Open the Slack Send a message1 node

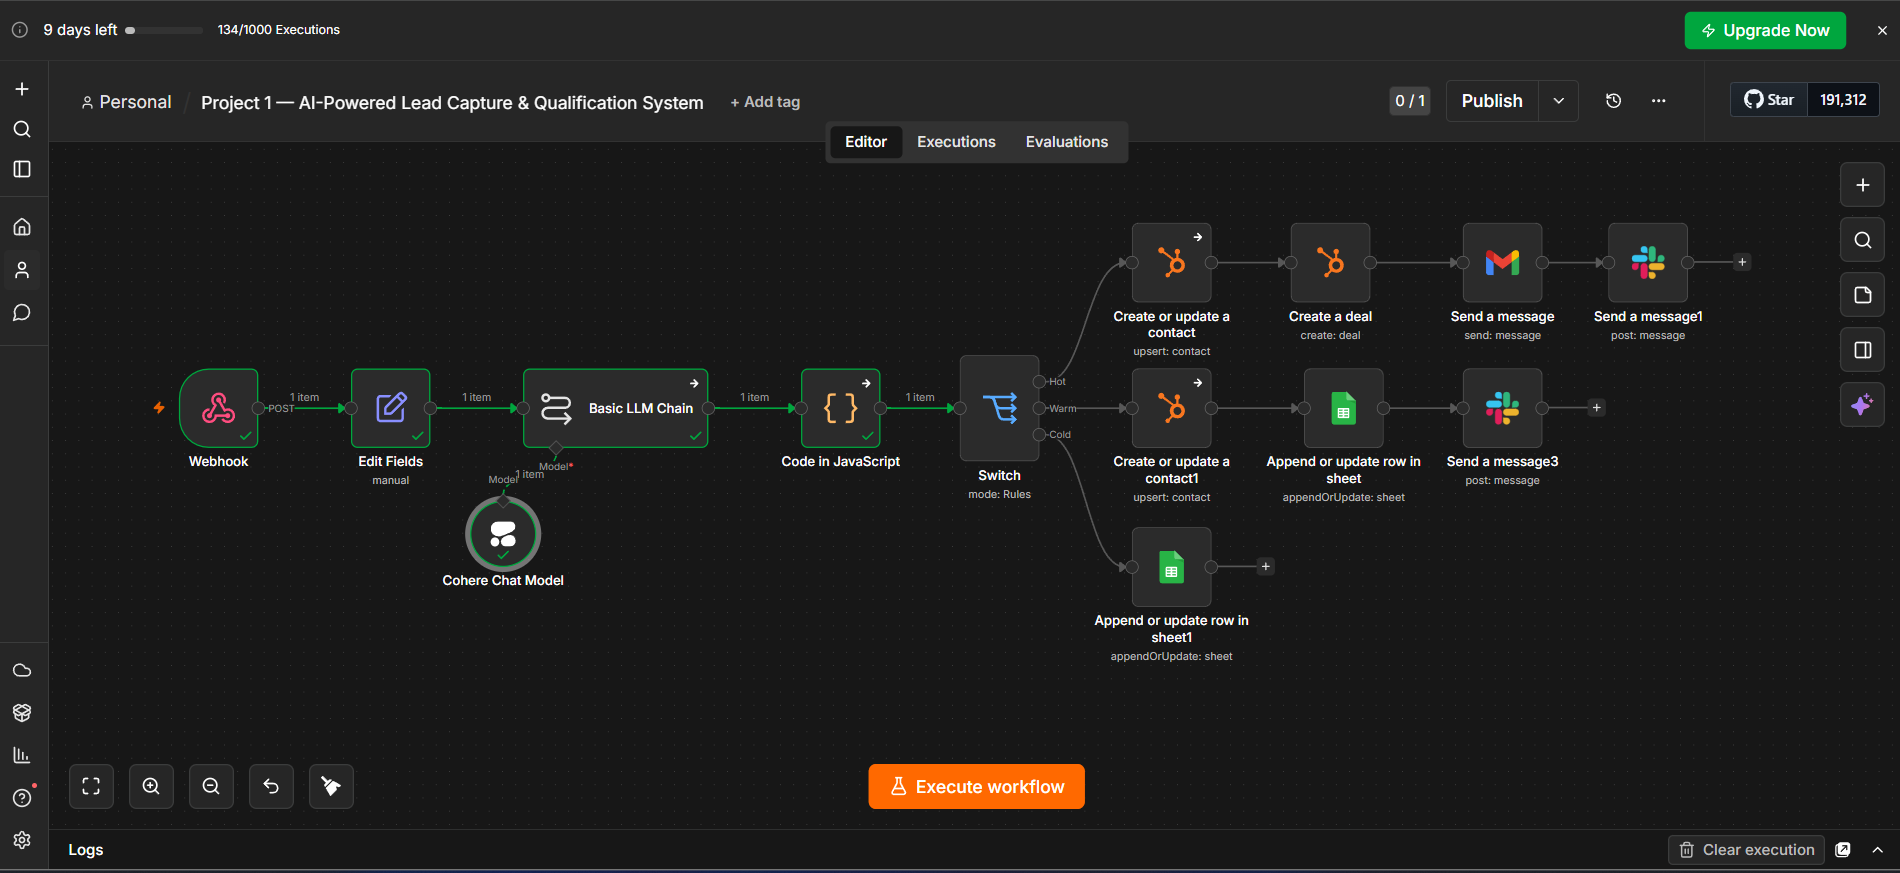(1648, 263)
